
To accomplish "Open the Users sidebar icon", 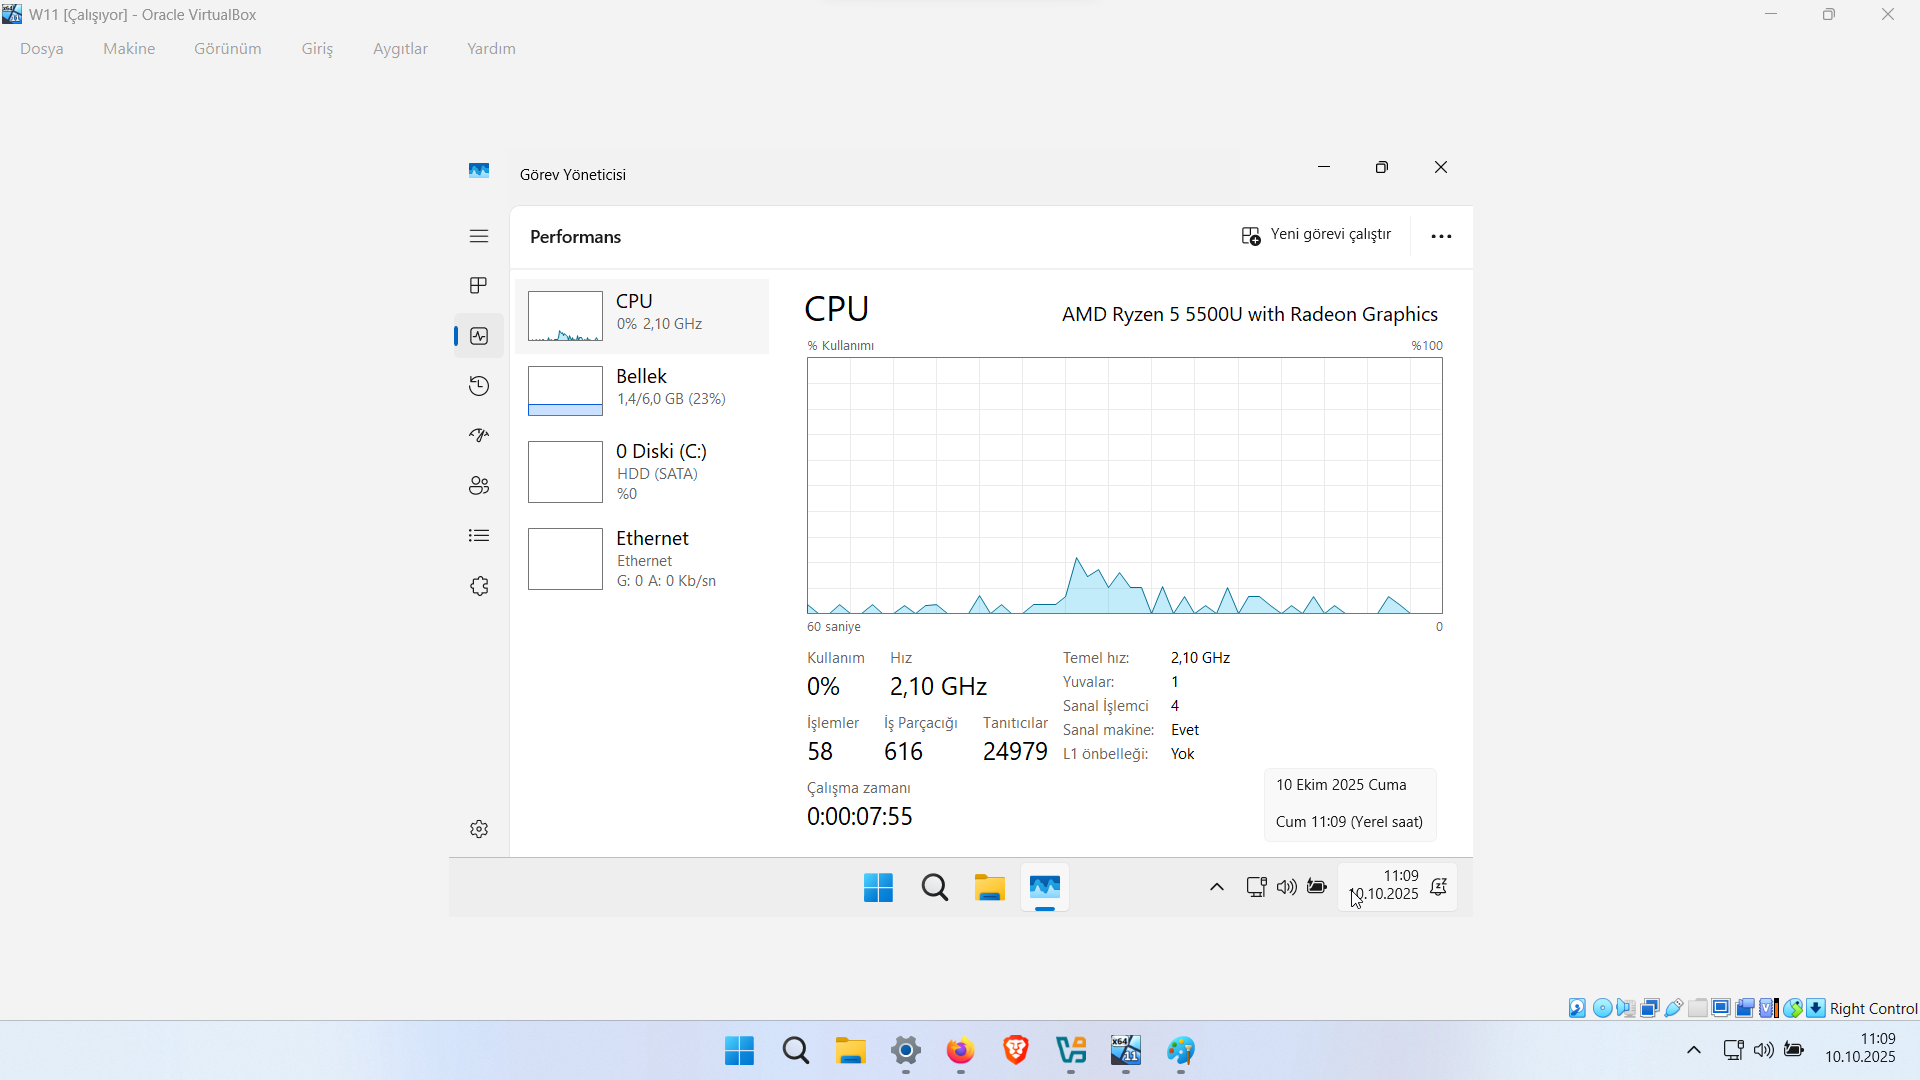I will (479, 486).
